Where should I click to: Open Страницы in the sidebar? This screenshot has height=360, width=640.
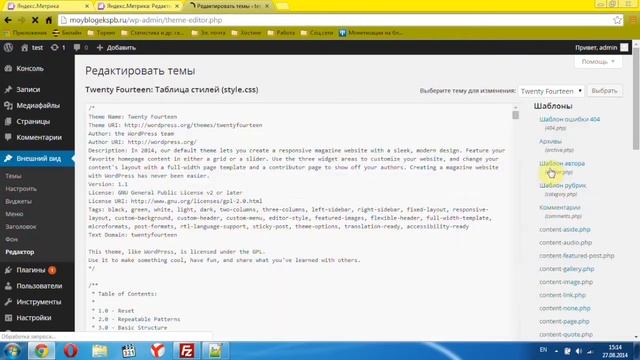(33, 121)
